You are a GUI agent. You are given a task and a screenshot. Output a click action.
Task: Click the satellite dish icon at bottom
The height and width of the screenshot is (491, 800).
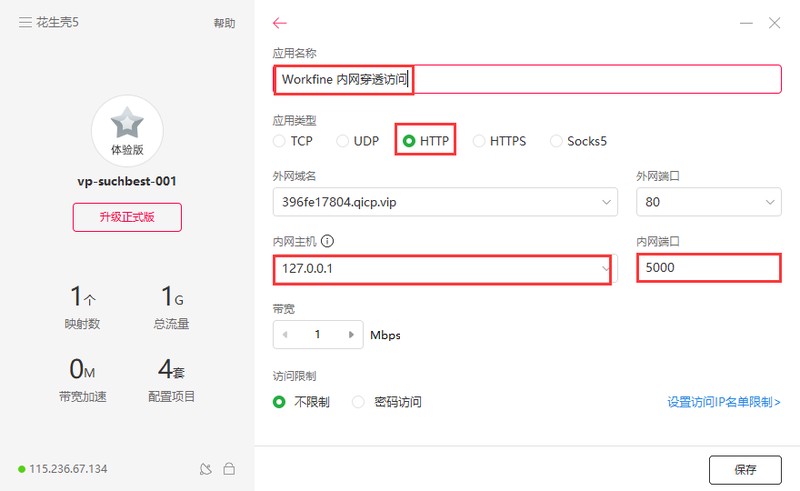coord(205,469)
